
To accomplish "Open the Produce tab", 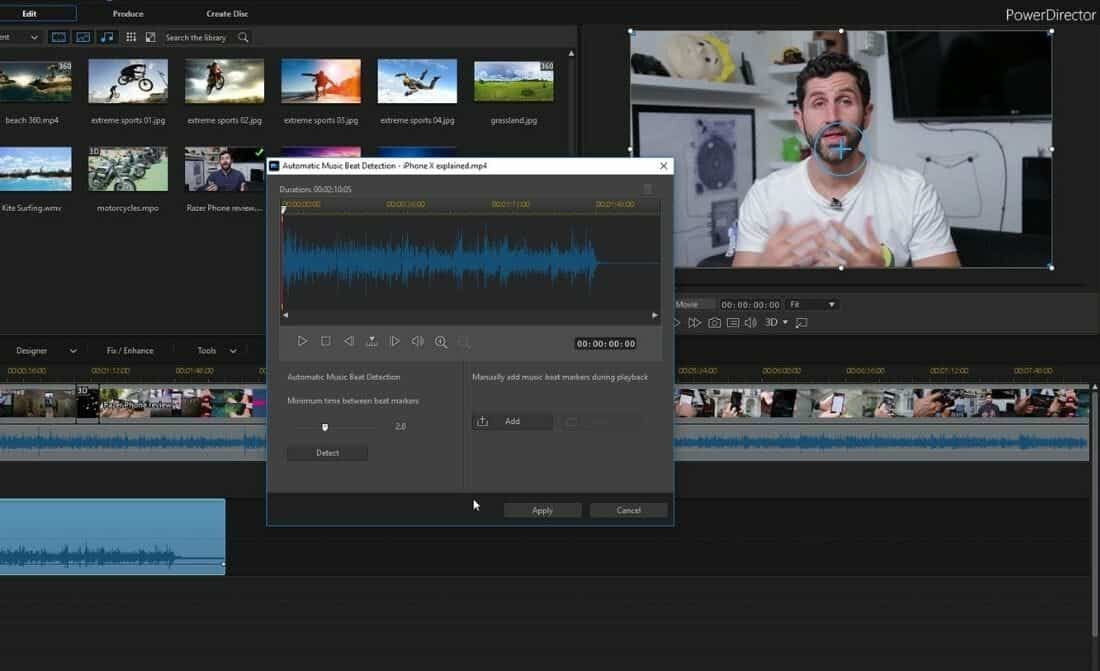I will click(128, 13).
